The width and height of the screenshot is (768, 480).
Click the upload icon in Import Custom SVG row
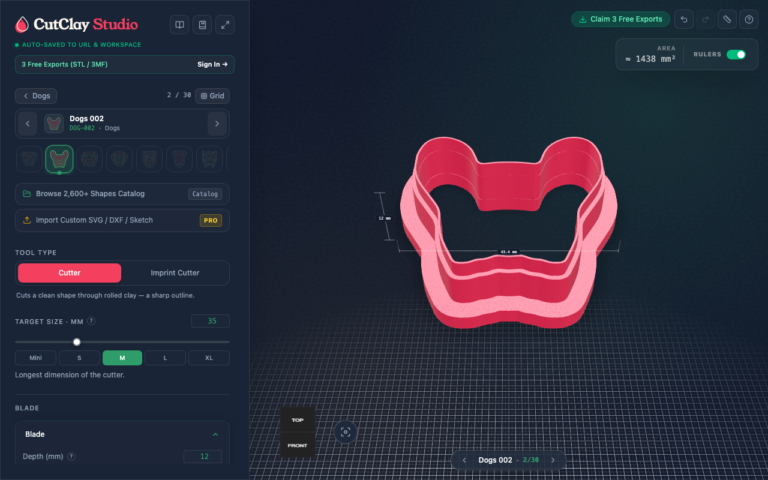(x=27, y=220)
